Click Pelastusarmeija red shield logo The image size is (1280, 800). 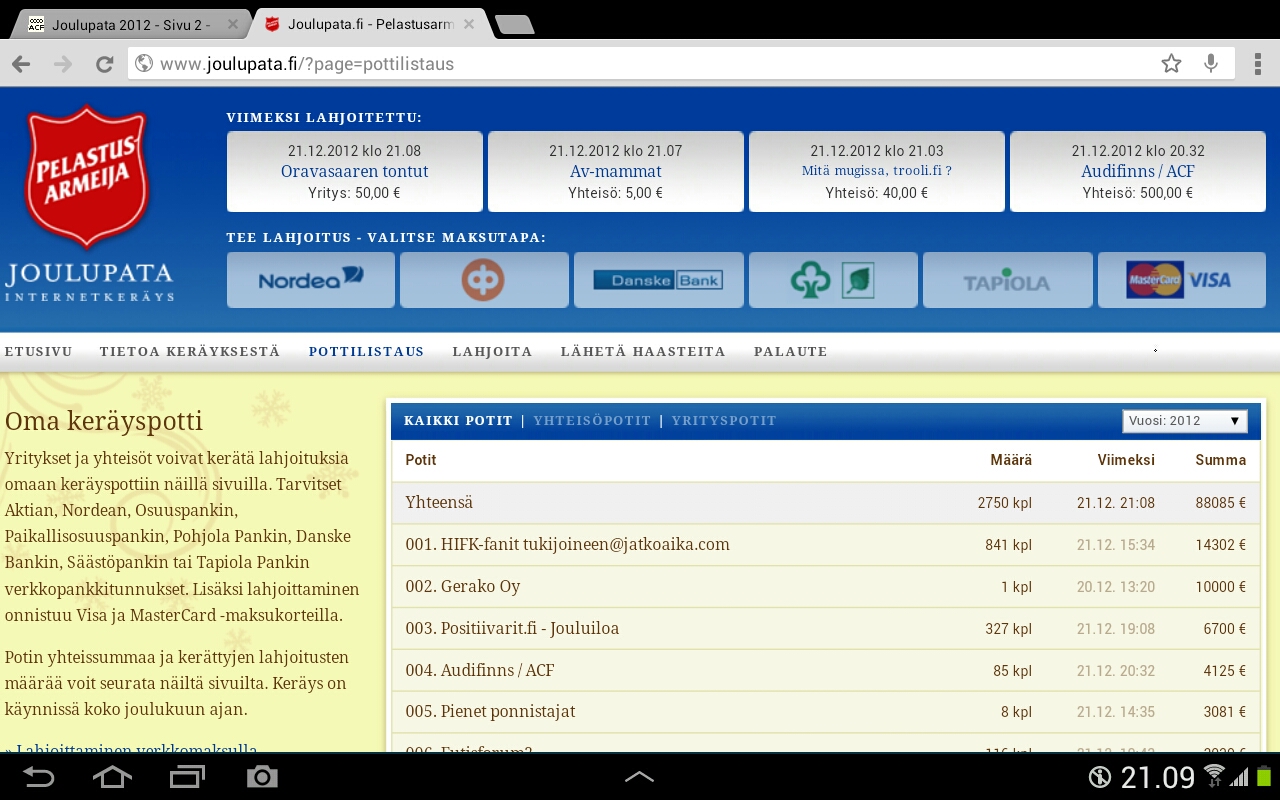pos(88,176)
